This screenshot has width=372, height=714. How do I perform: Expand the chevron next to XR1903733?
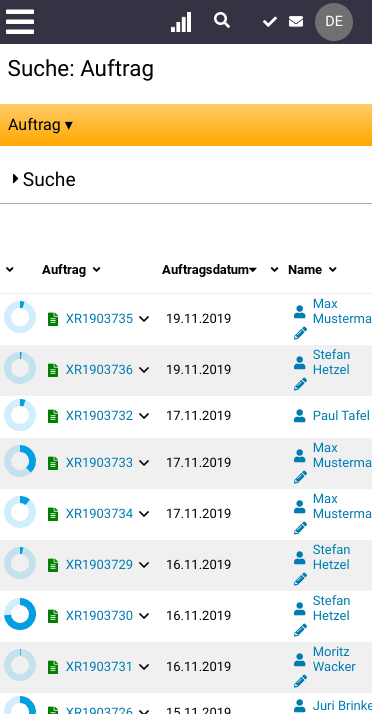[x=144, y=463]
